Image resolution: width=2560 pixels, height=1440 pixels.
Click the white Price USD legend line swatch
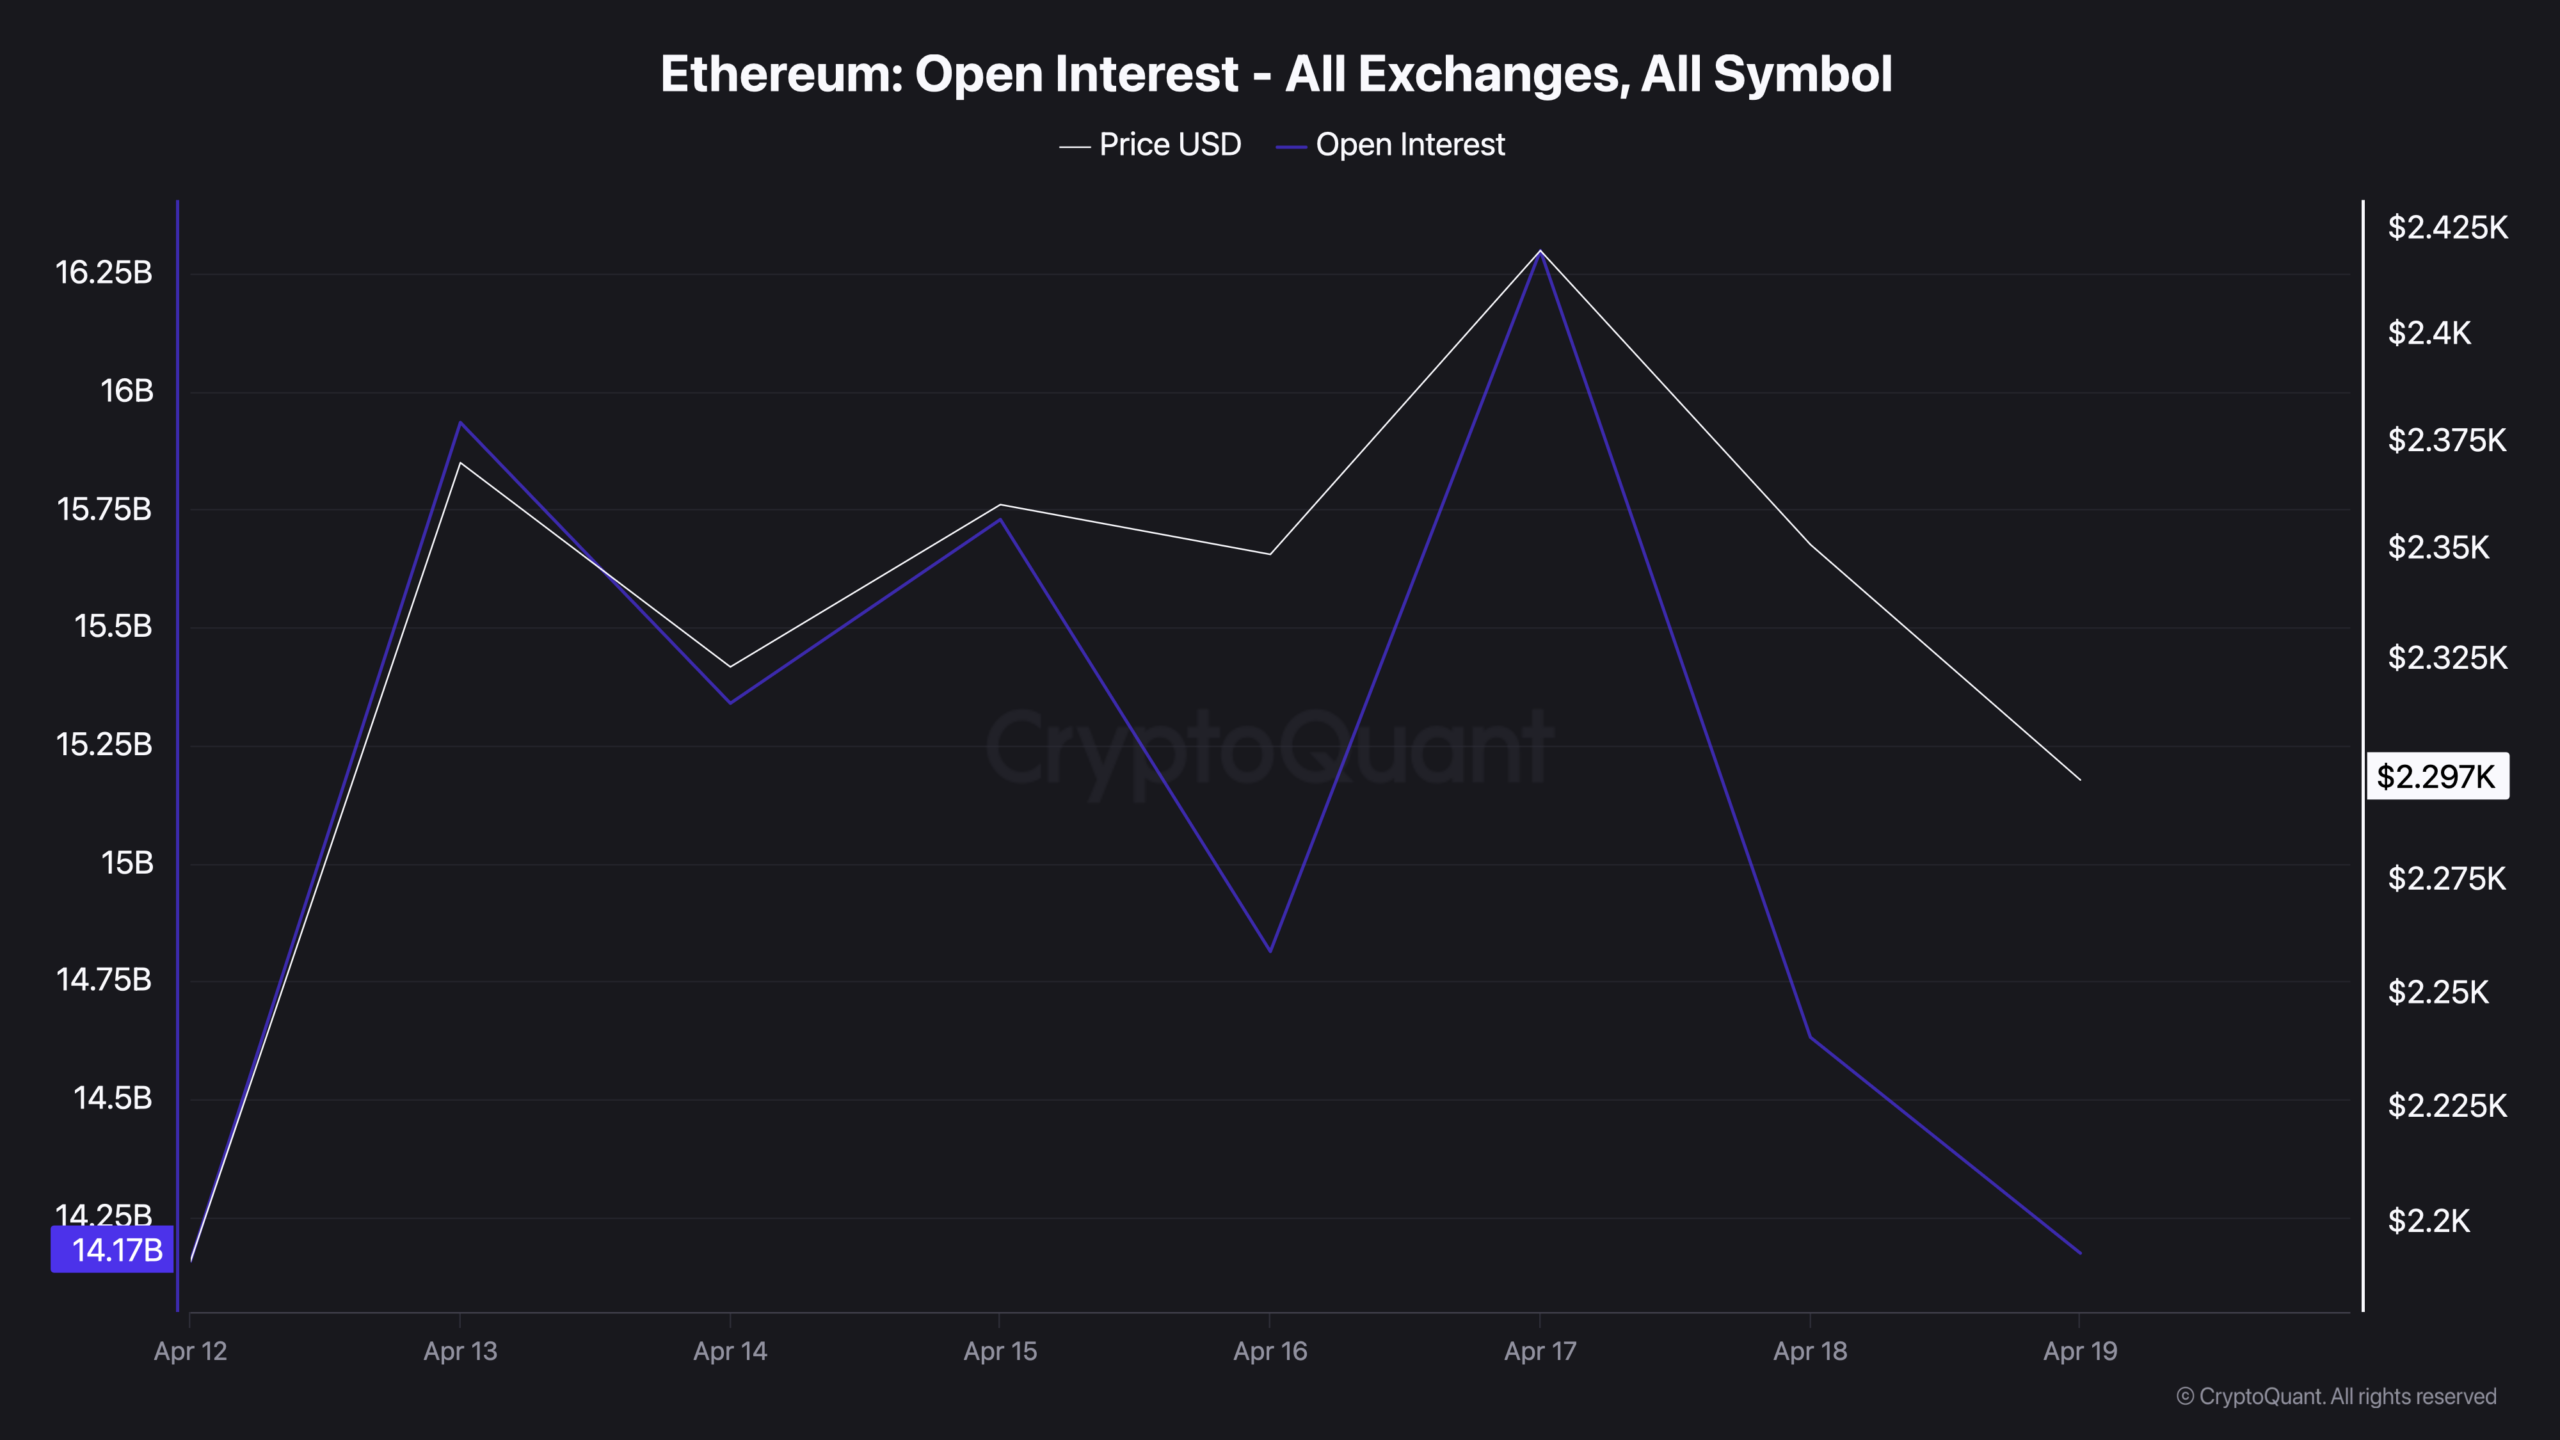[x=1074, y=147]
